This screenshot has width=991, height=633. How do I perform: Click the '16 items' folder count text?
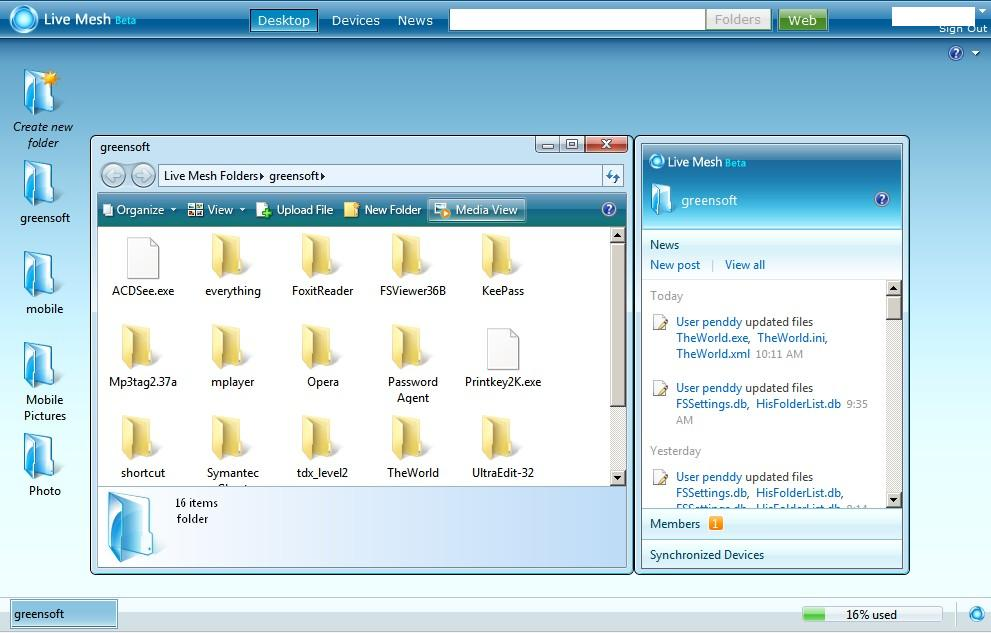coord(196,503)
